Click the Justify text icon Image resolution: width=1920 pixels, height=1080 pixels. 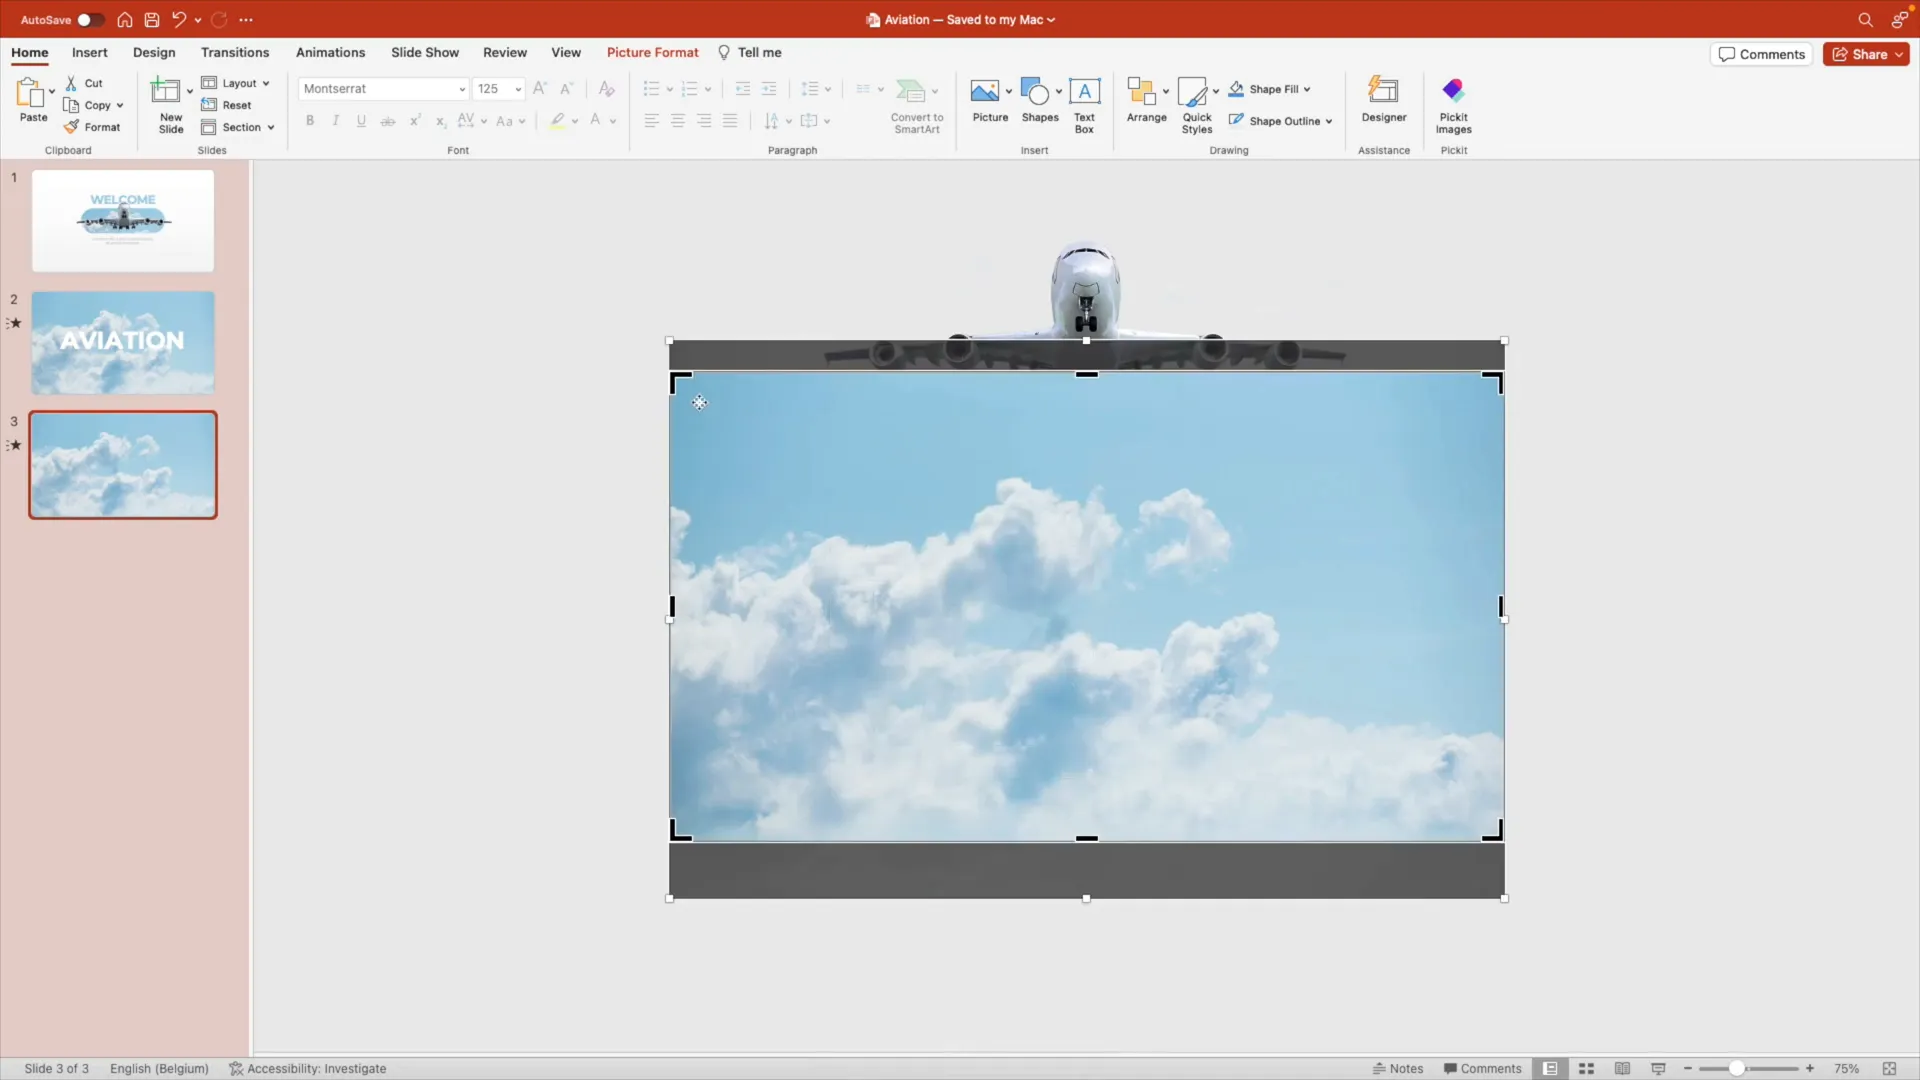(730, 121)
